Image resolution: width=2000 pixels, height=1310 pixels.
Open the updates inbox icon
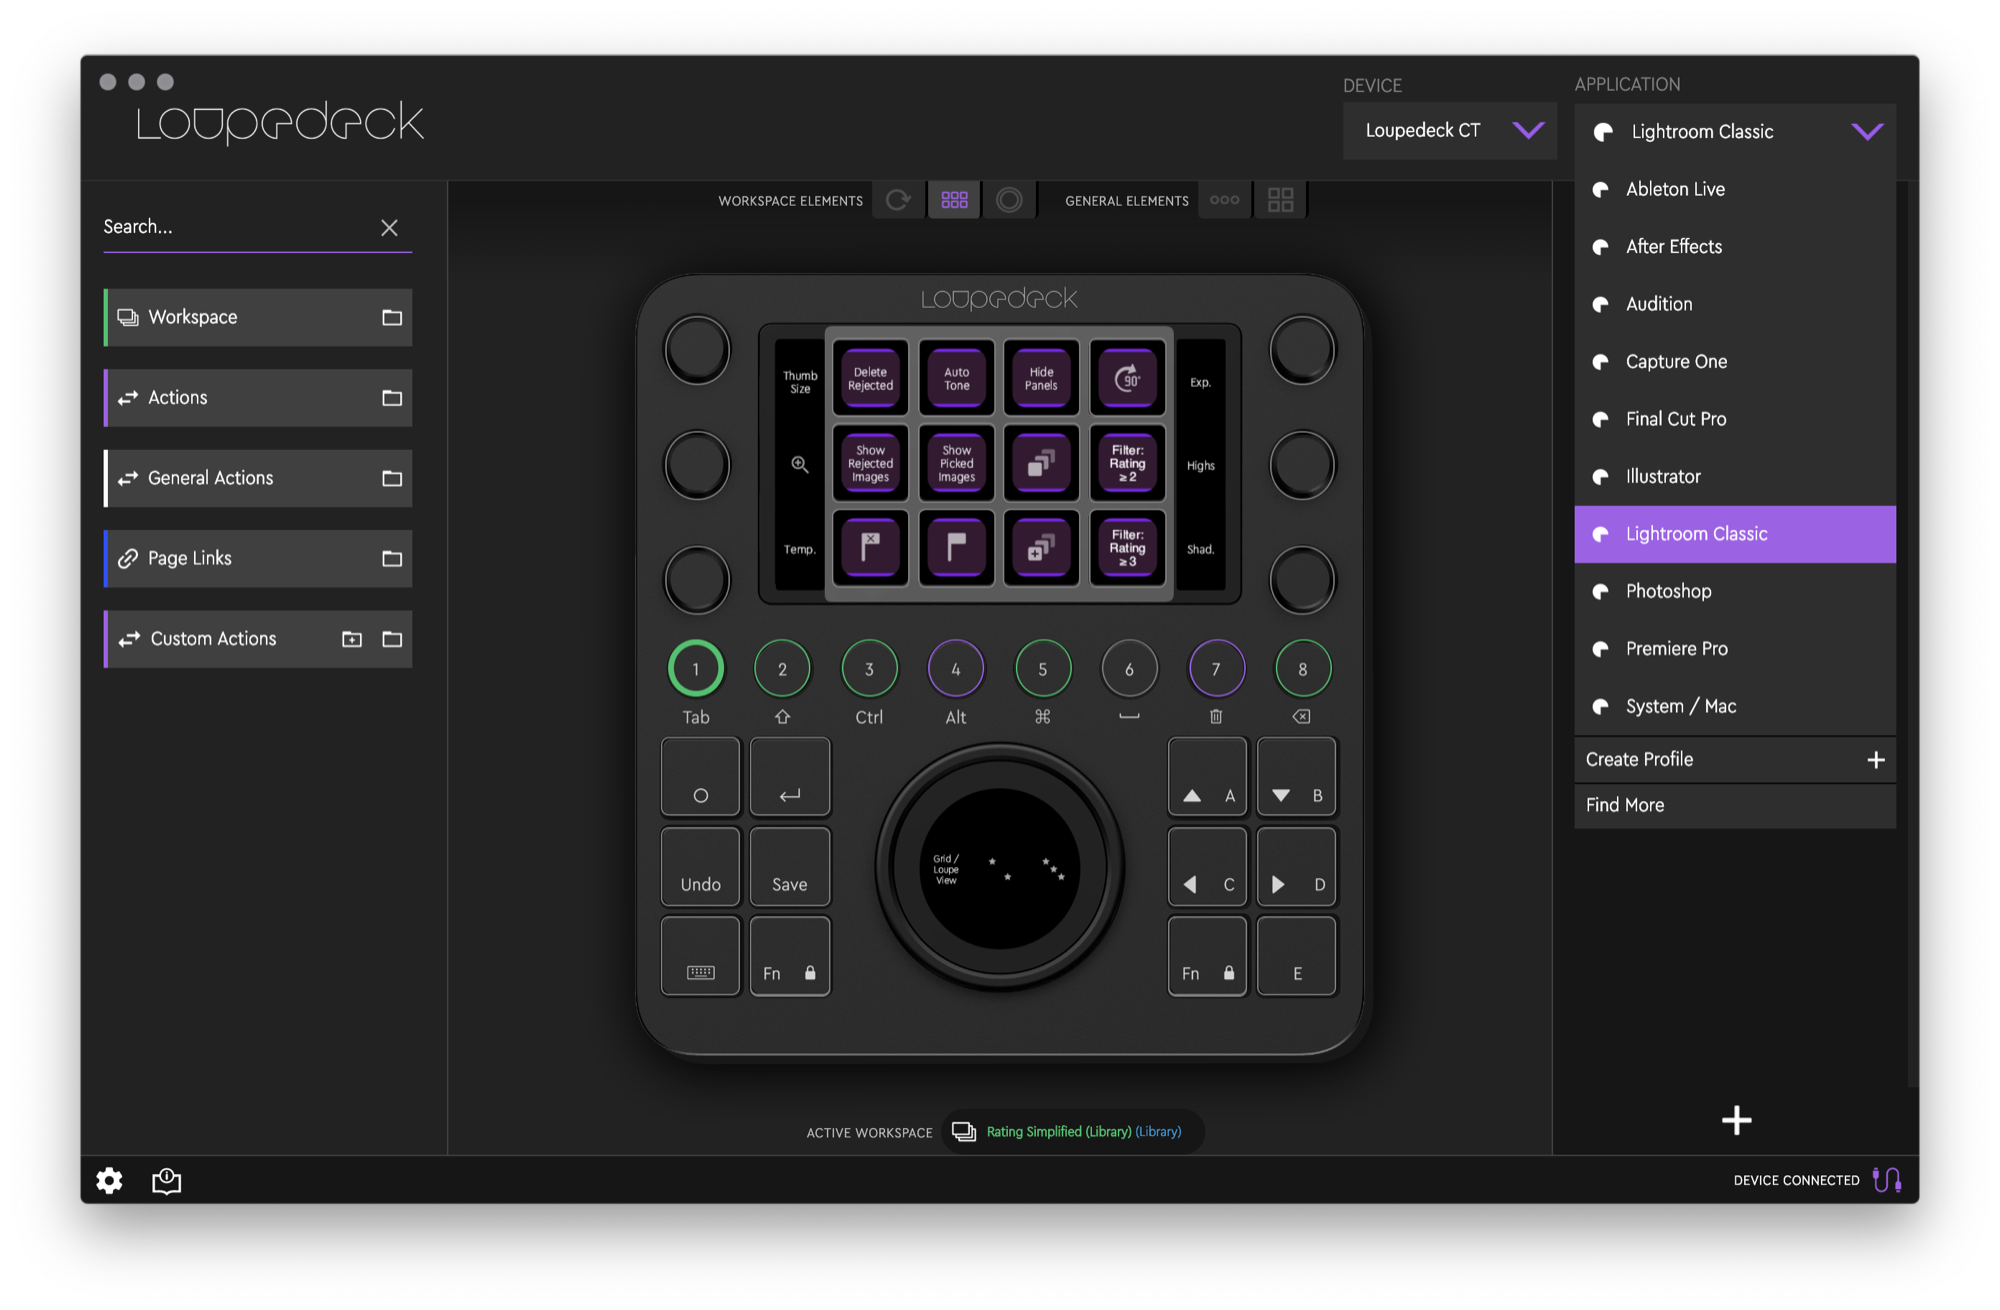166,1181
